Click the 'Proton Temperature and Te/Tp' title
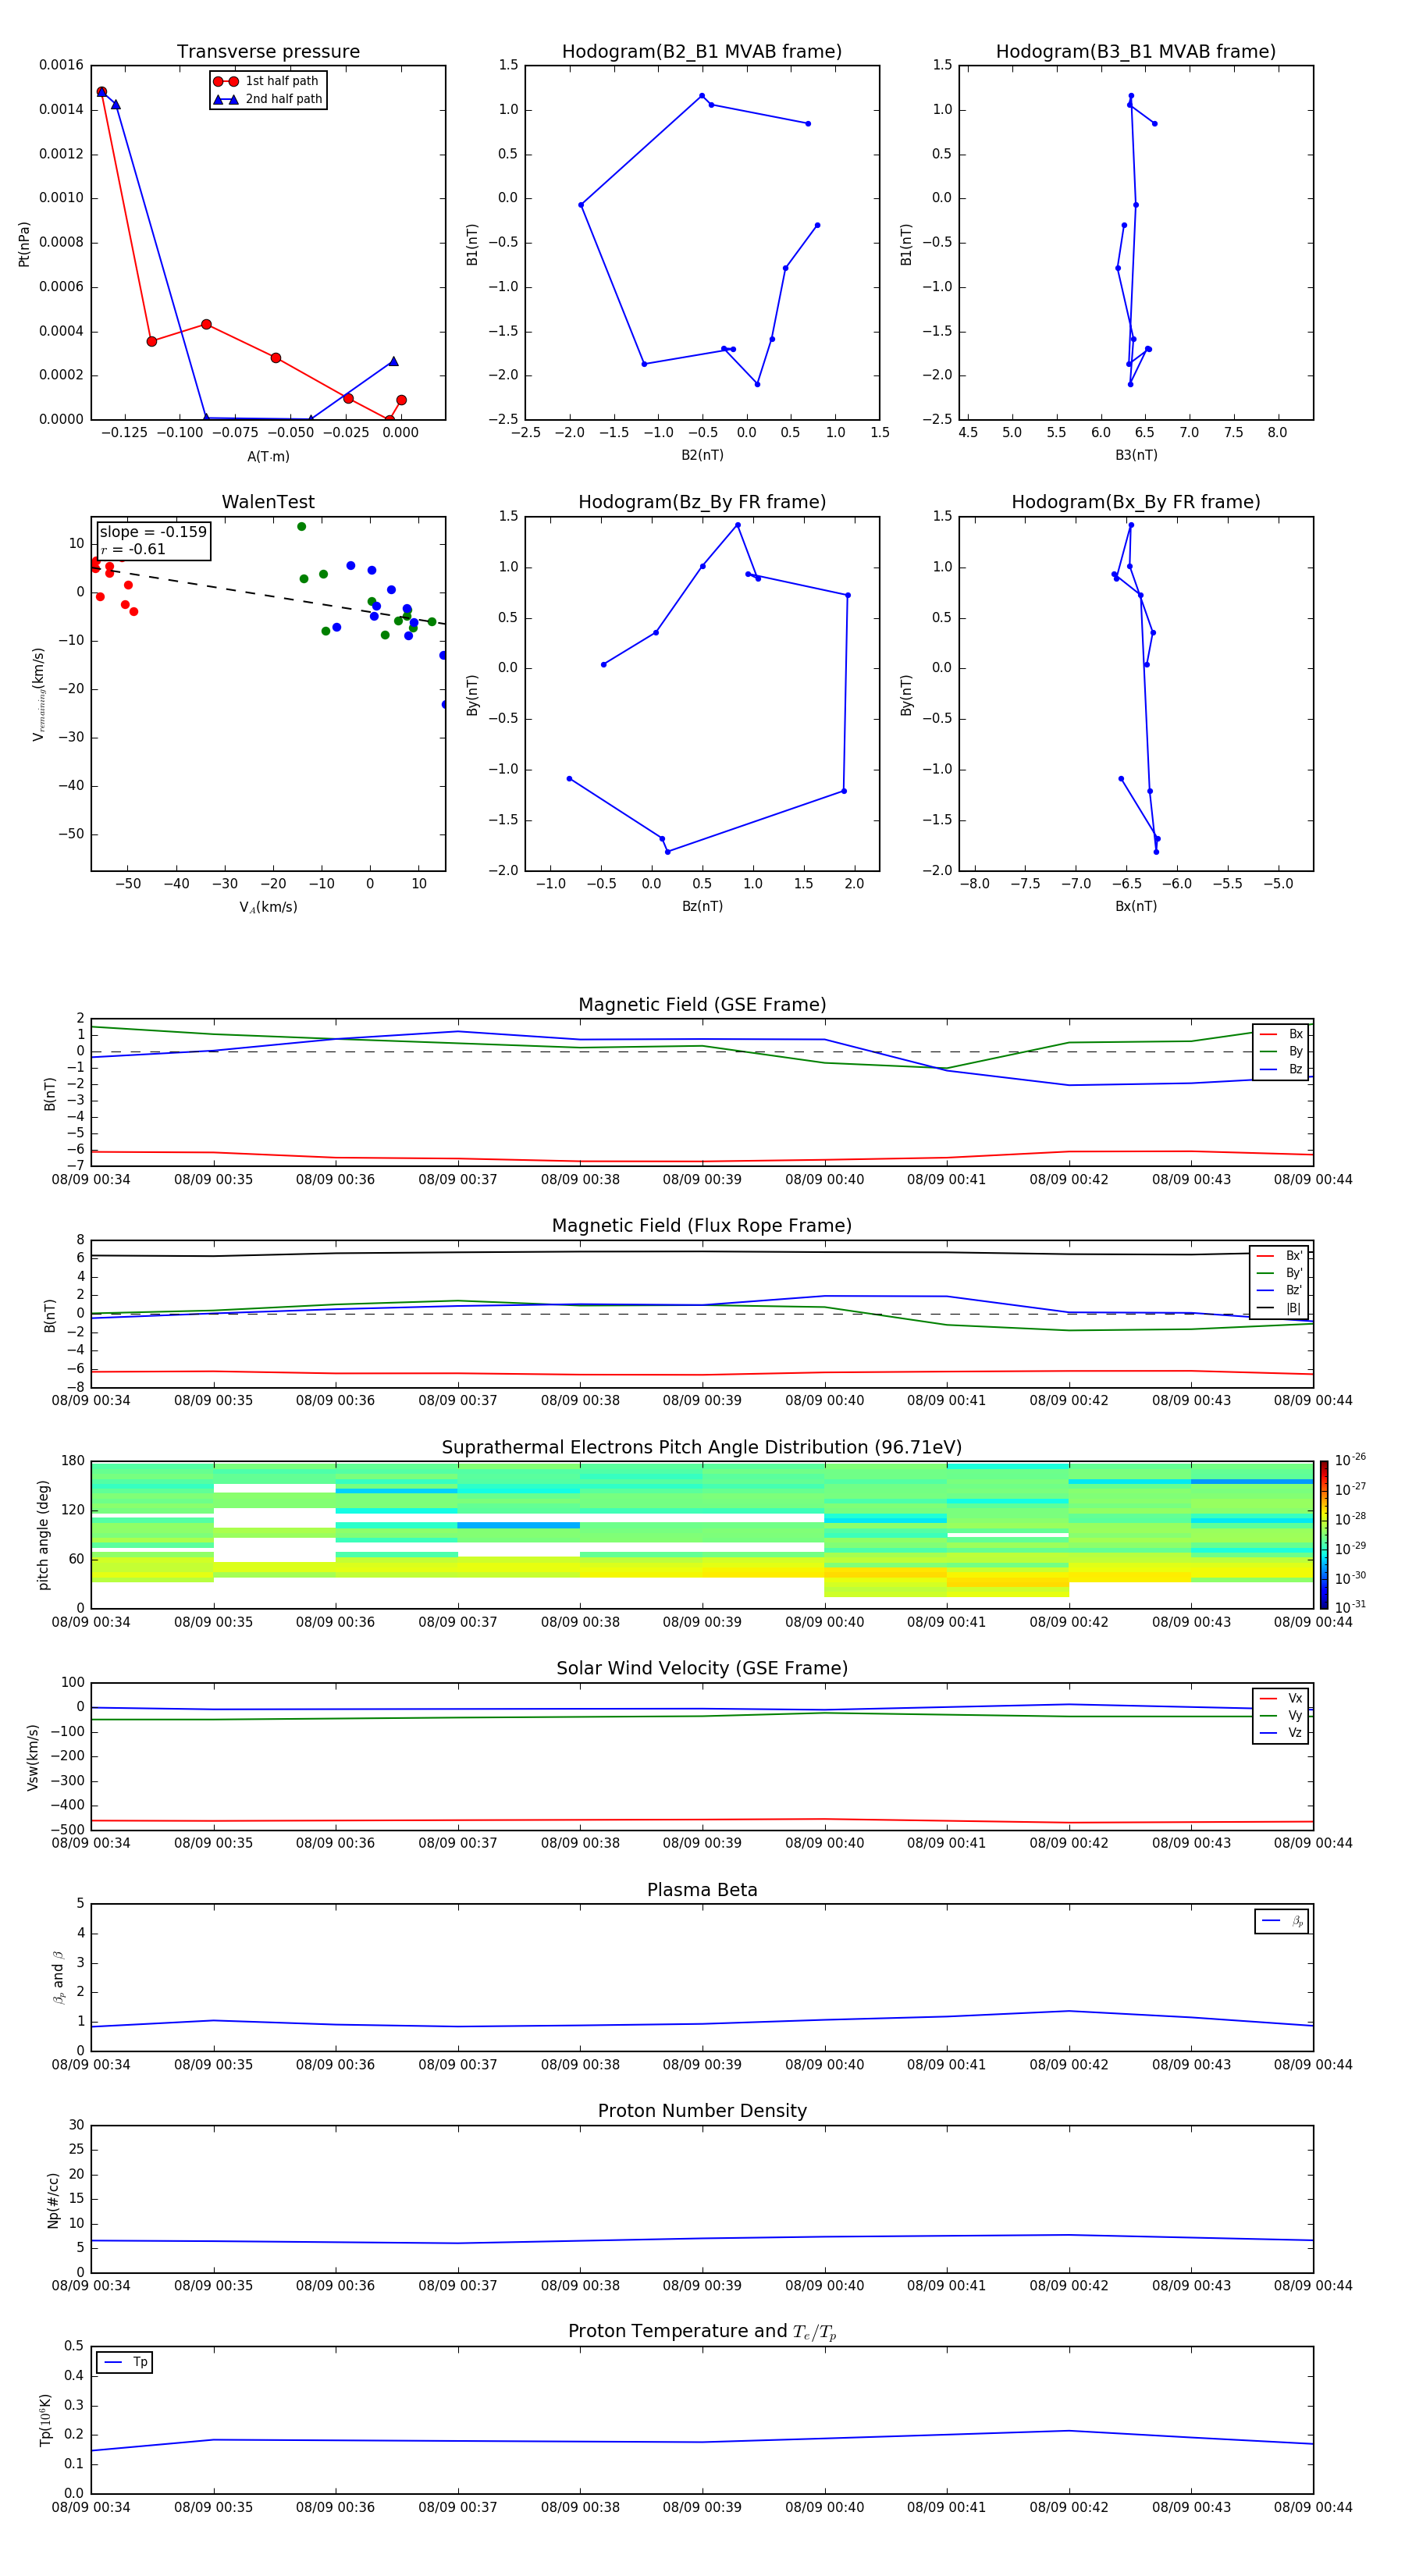This screenshot has height=2576, width=1405. point(702,2333)
